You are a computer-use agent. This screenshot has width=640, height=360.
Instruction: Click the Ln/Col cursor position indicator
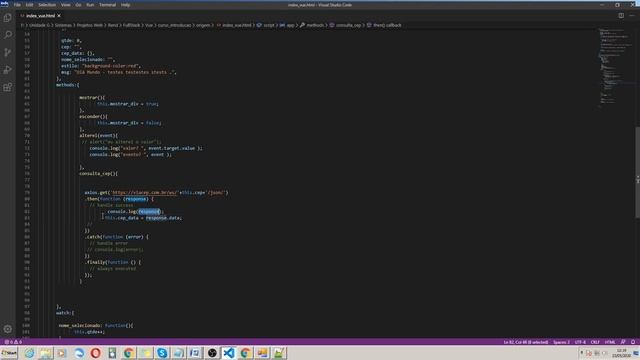(x=526, y=342)
